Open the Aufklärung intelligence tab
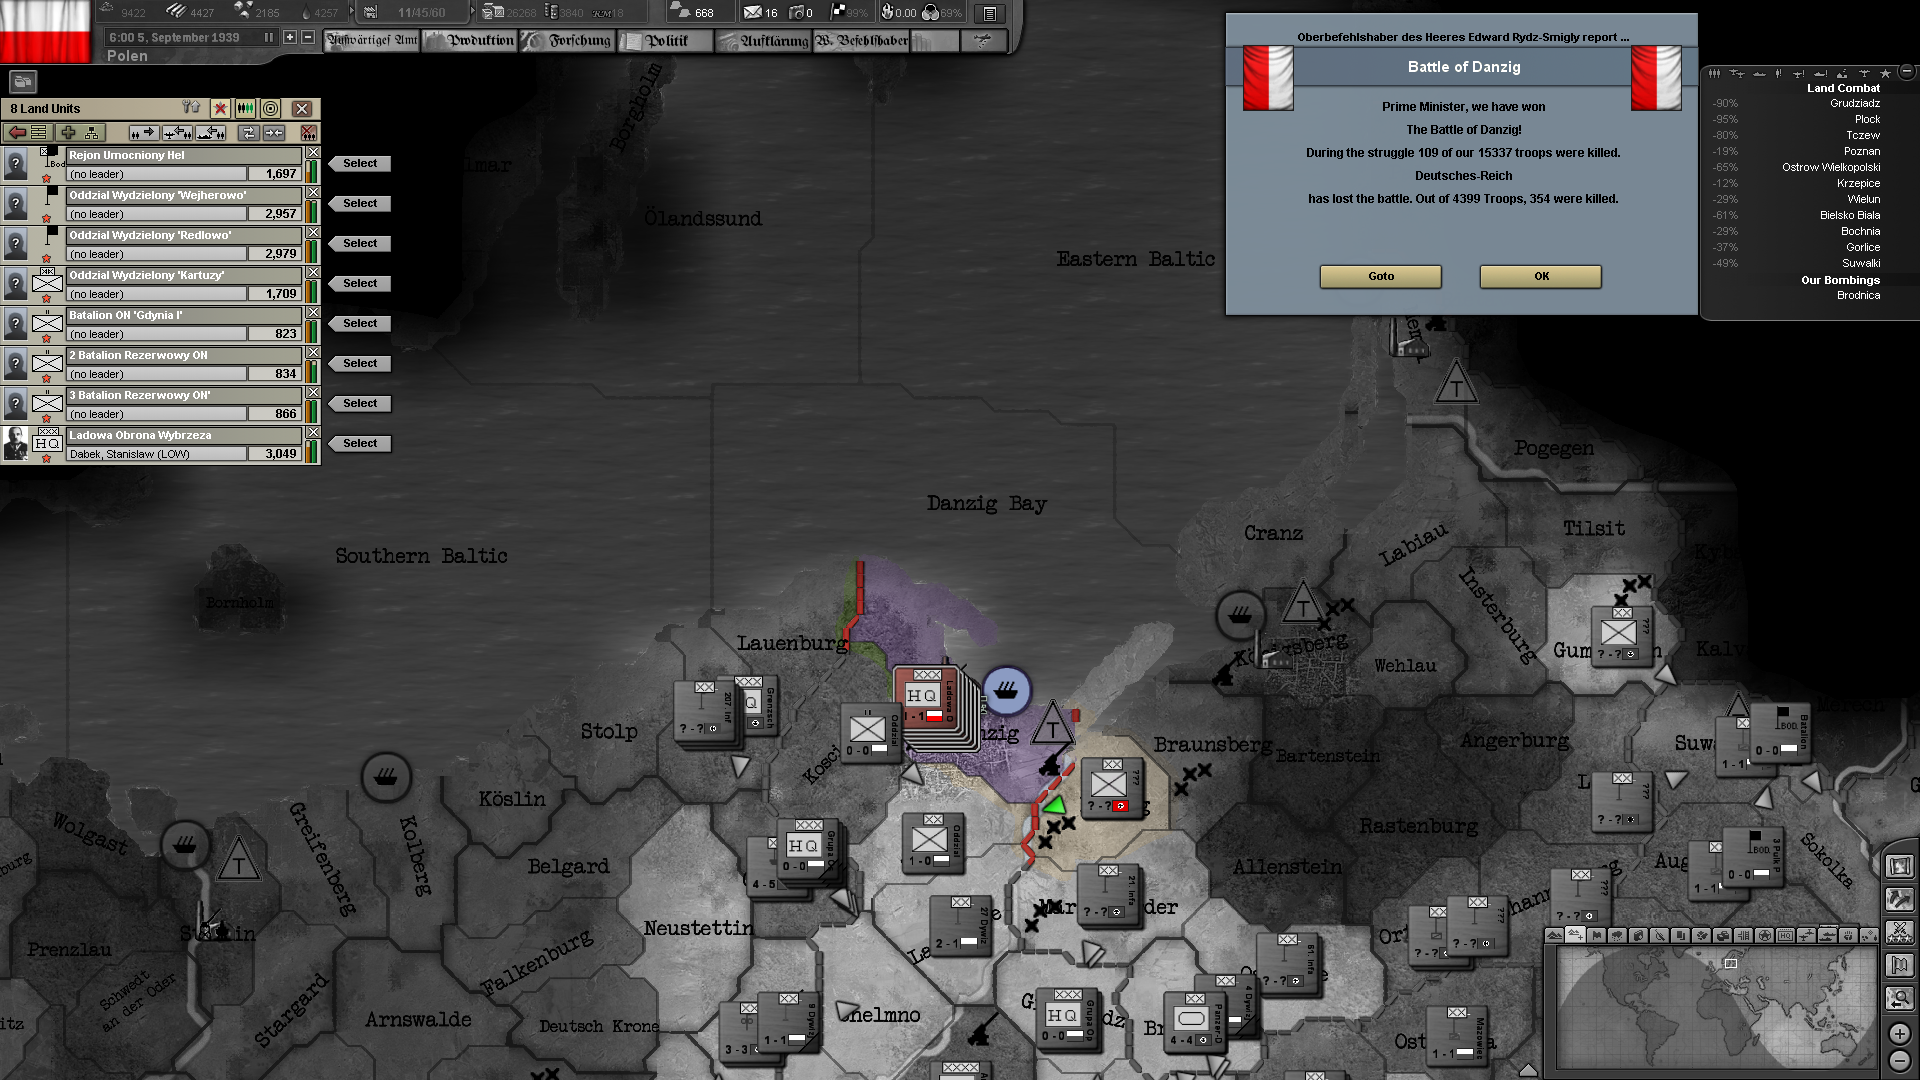The height and width of the screenshot is (1080, 1920). click(x=764, y=40)
